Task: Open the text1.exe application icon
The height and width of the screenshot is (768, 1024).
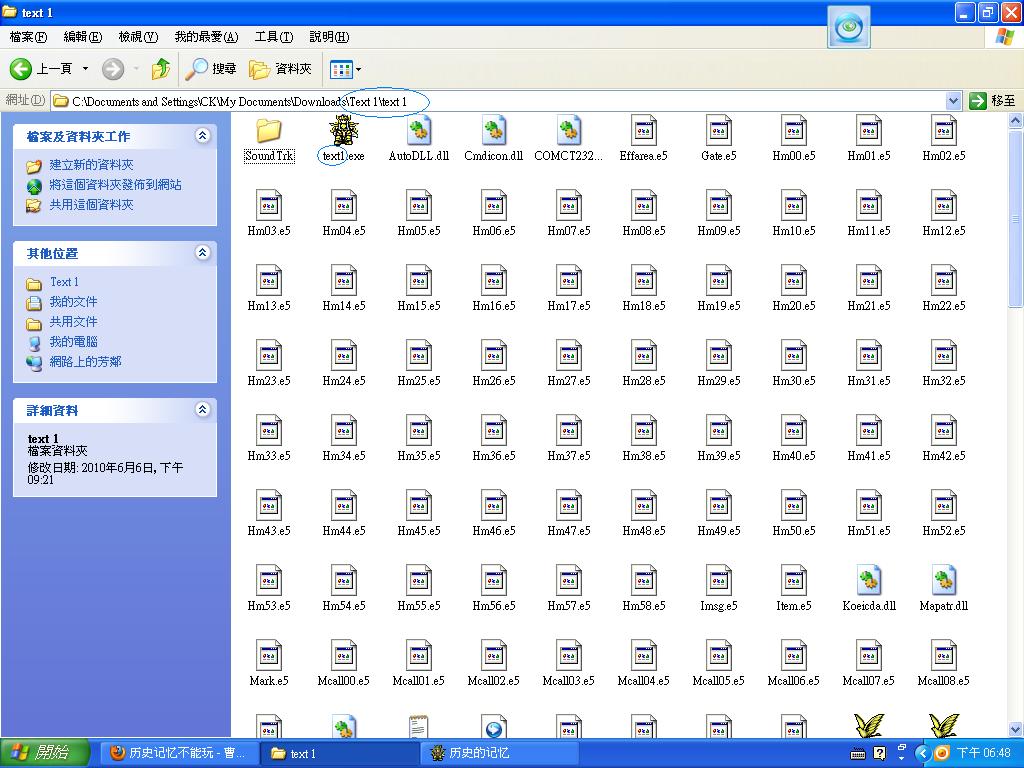Action: pos(344,131)
